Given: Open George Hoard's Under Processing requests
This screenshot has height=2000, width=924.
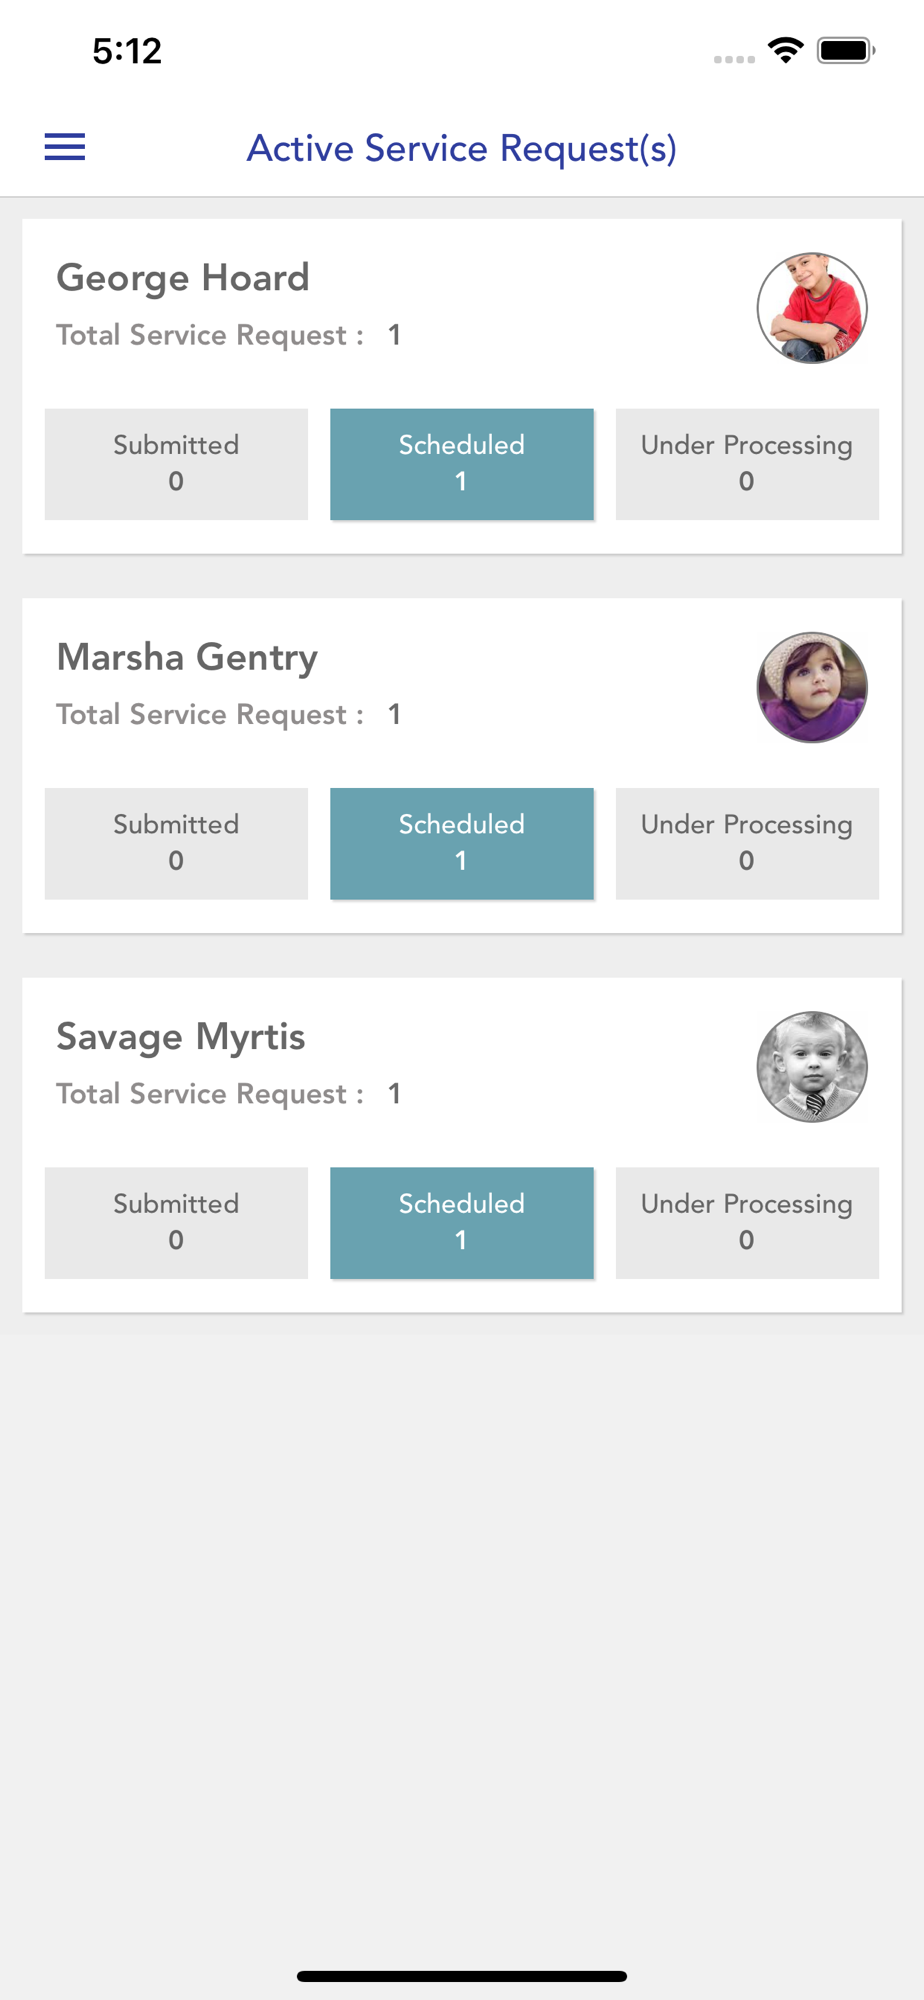Looking at the screenshot, I should coord(747,463).
